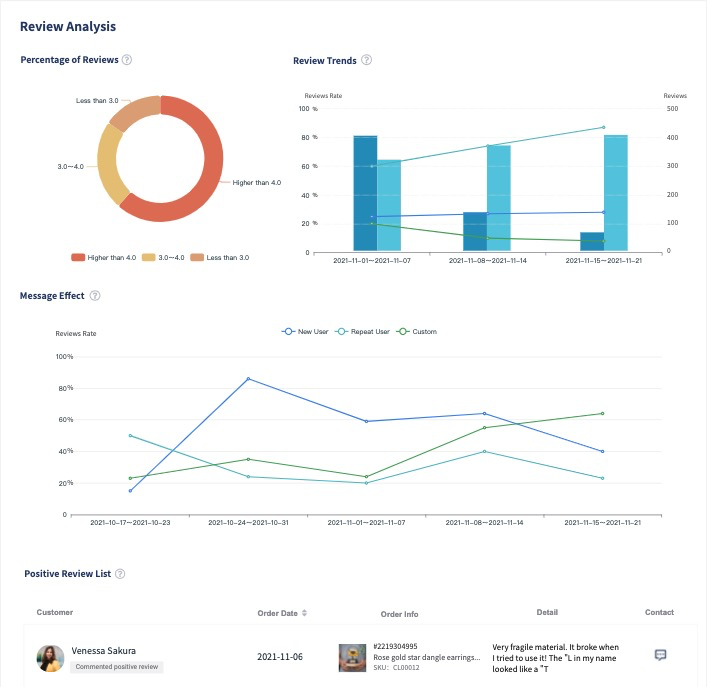Screen dimensions: 707x687
Task: Click dark blue bar for 2021-11-01 week
Action: coord(365,193)
